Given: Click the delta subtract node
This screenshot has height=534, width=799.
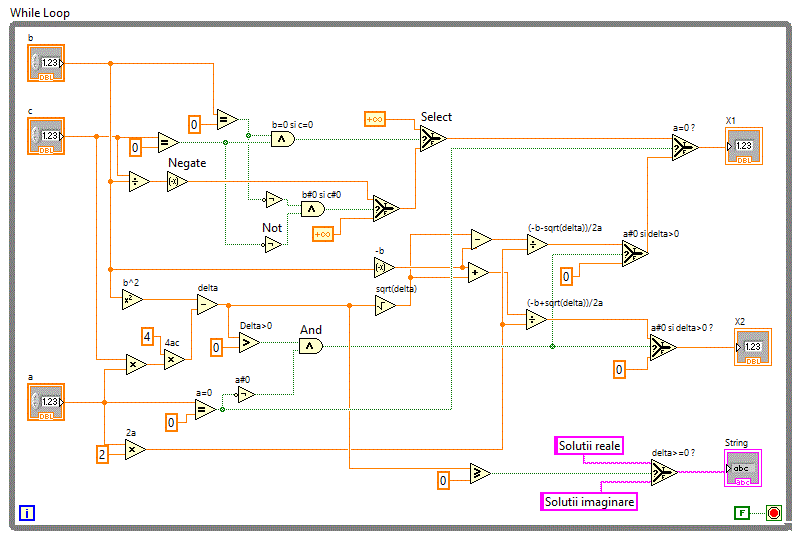Looking at the screenshot, I should 206,305.
